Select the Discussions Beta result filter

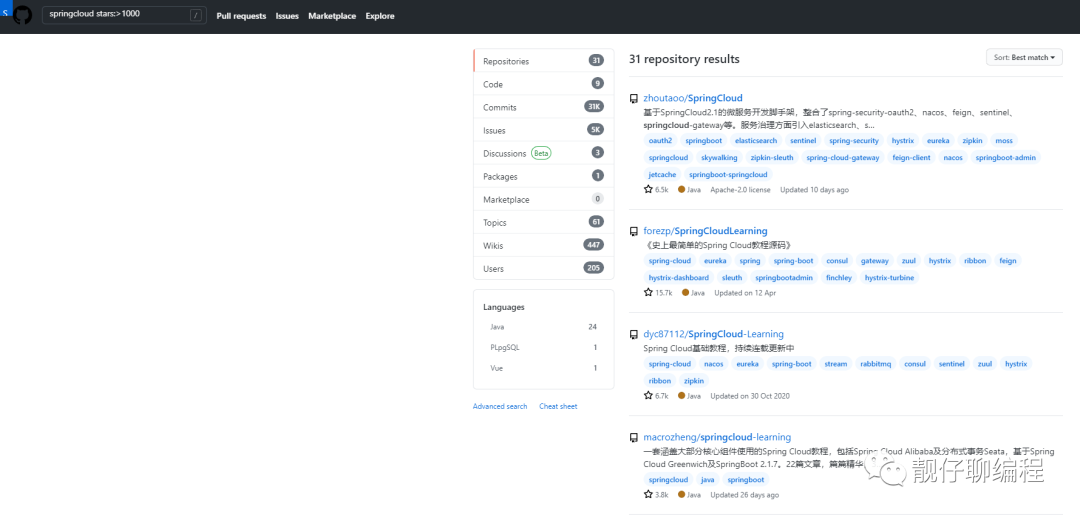click(543, 154)
